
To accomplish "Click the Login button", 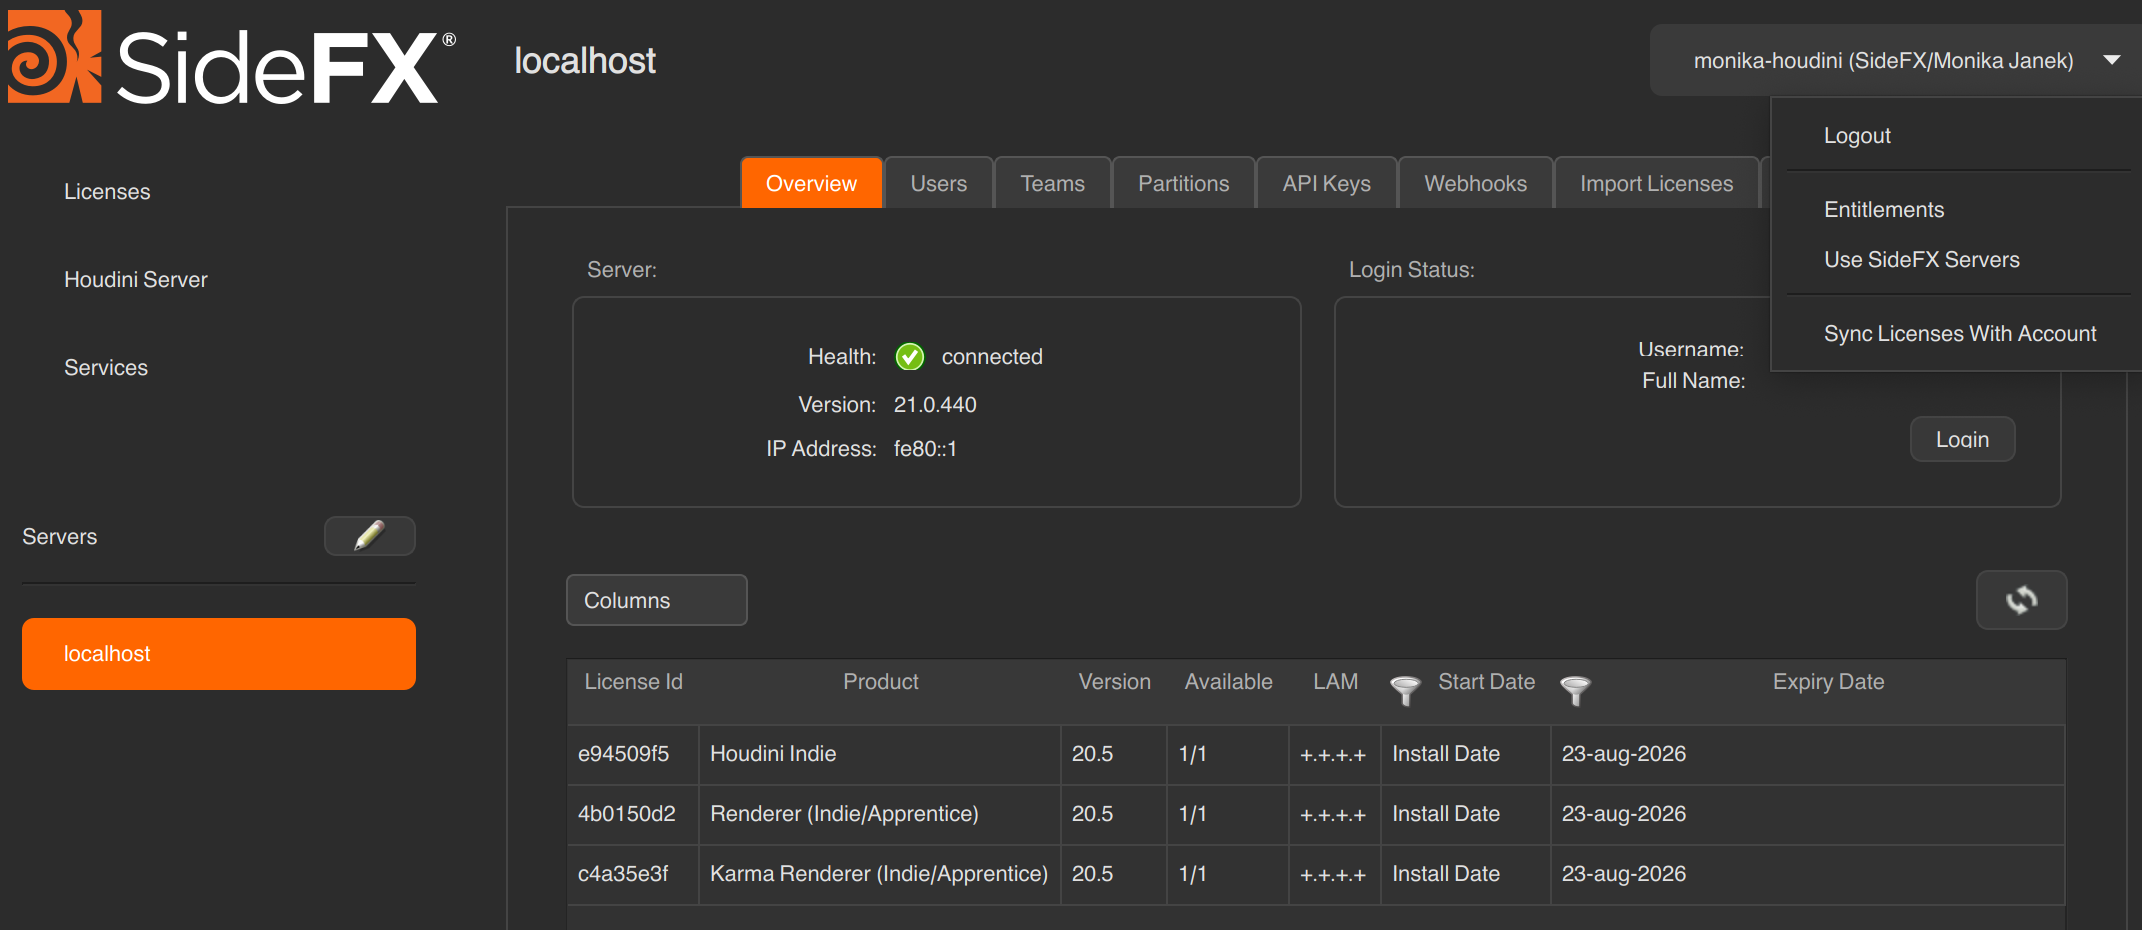I will [1962, 439].
